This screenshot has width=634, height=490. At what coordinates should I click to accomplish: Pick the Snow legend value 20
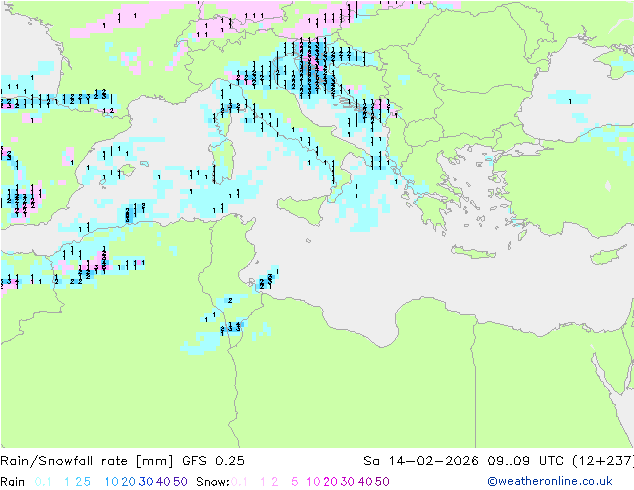click(x=330, y=482)
